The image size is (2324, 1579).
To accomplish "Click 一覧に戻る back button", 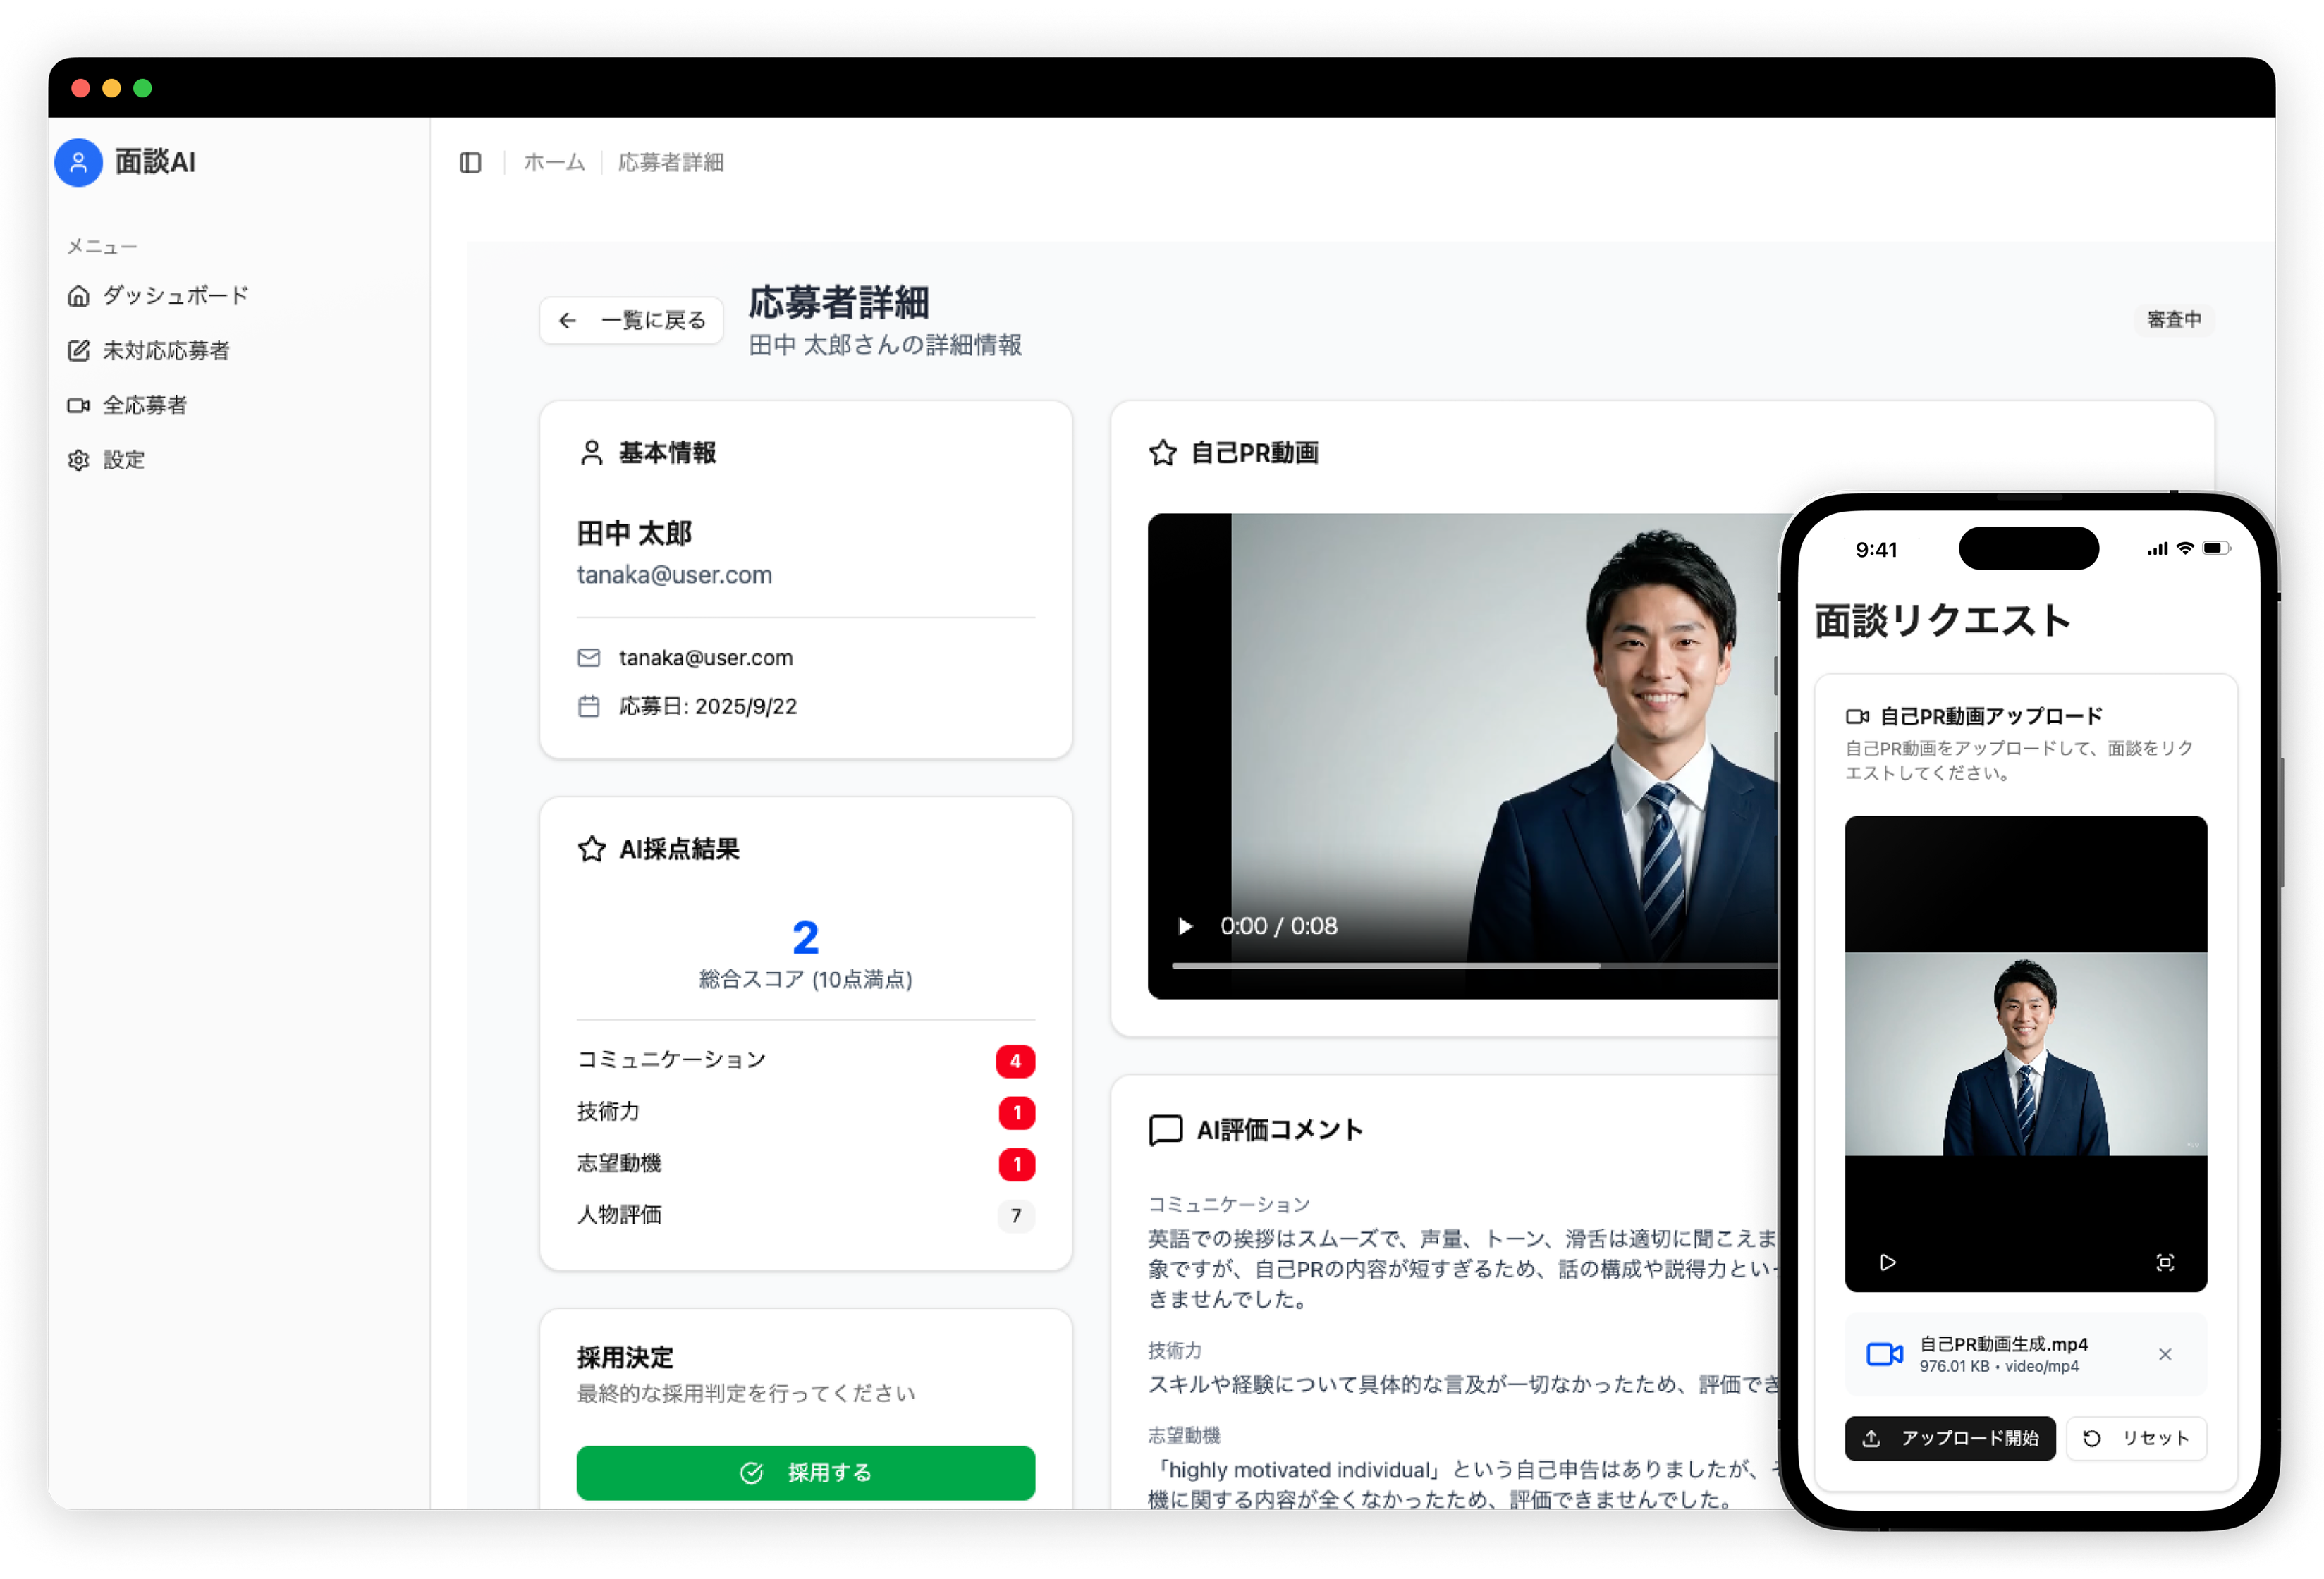I will click(x=632, y=320).
